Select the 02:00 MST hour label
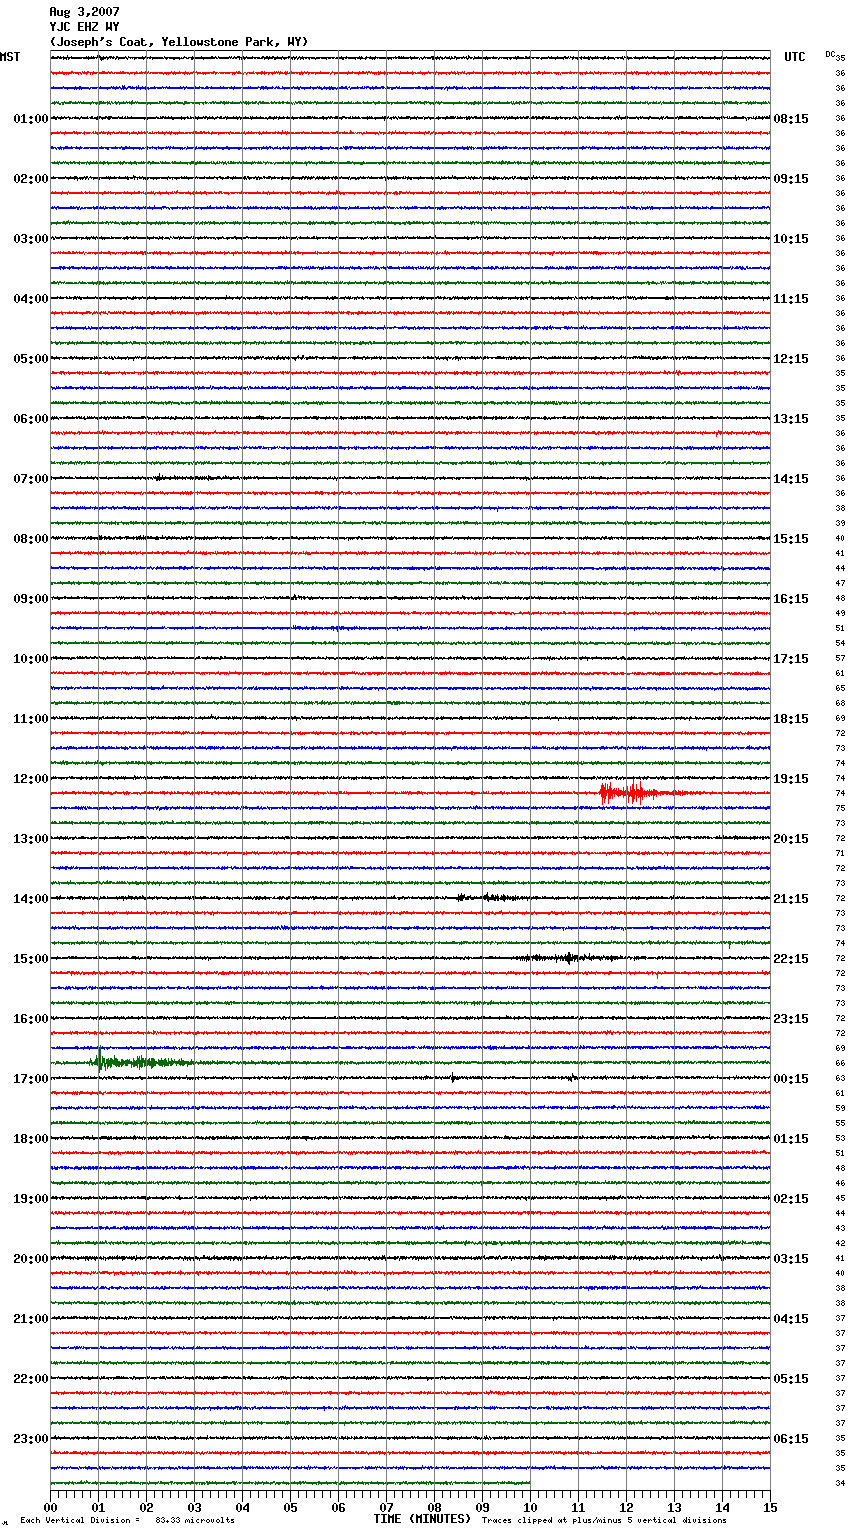The image size is (850, 1534). pyautogui.click(x=31, y=179)
